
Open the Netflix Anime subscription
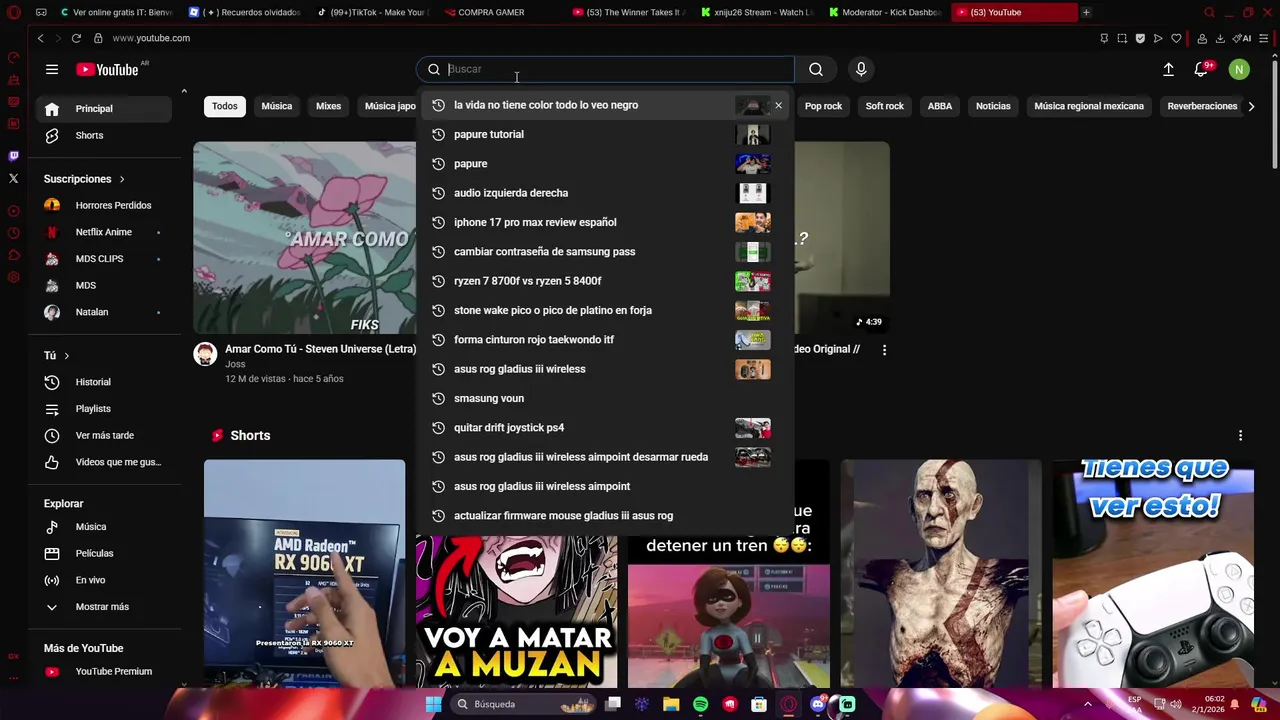point(103,232)
